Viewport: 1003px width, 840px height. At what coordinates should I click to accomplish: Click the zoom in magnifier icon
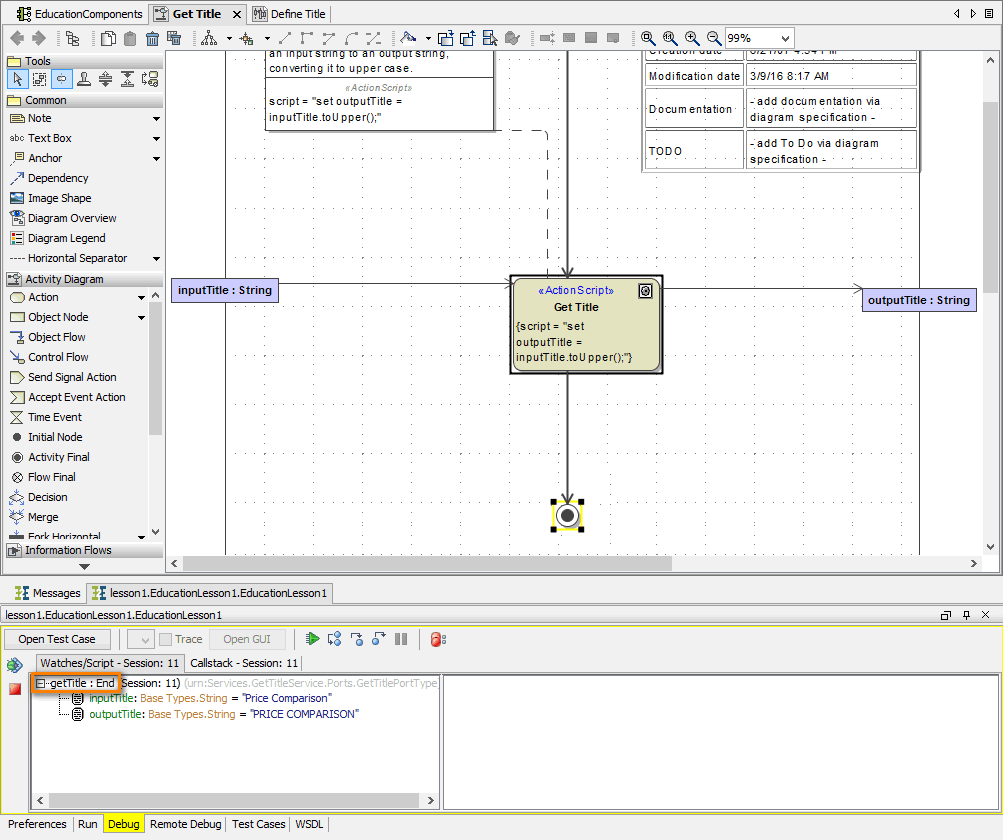(692, 38)
